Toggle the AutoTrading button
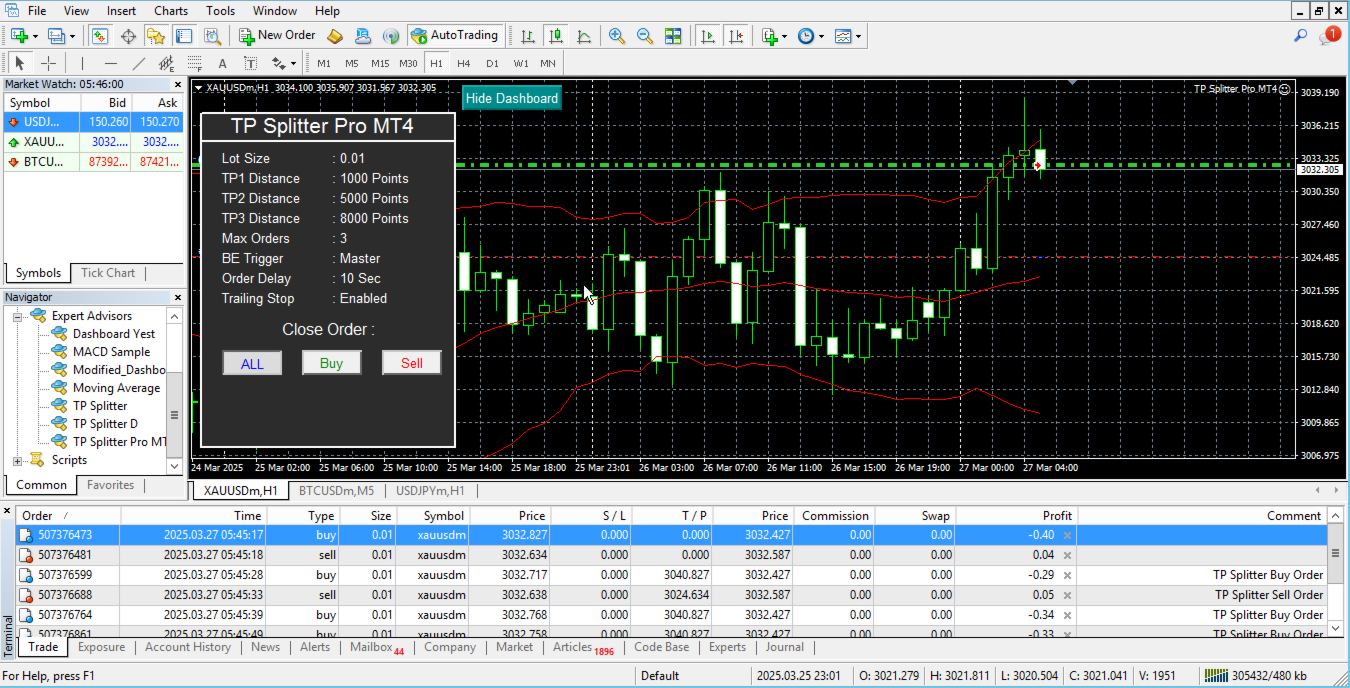The height and width of the screenshot is (688, 1350). click(454, 36)
